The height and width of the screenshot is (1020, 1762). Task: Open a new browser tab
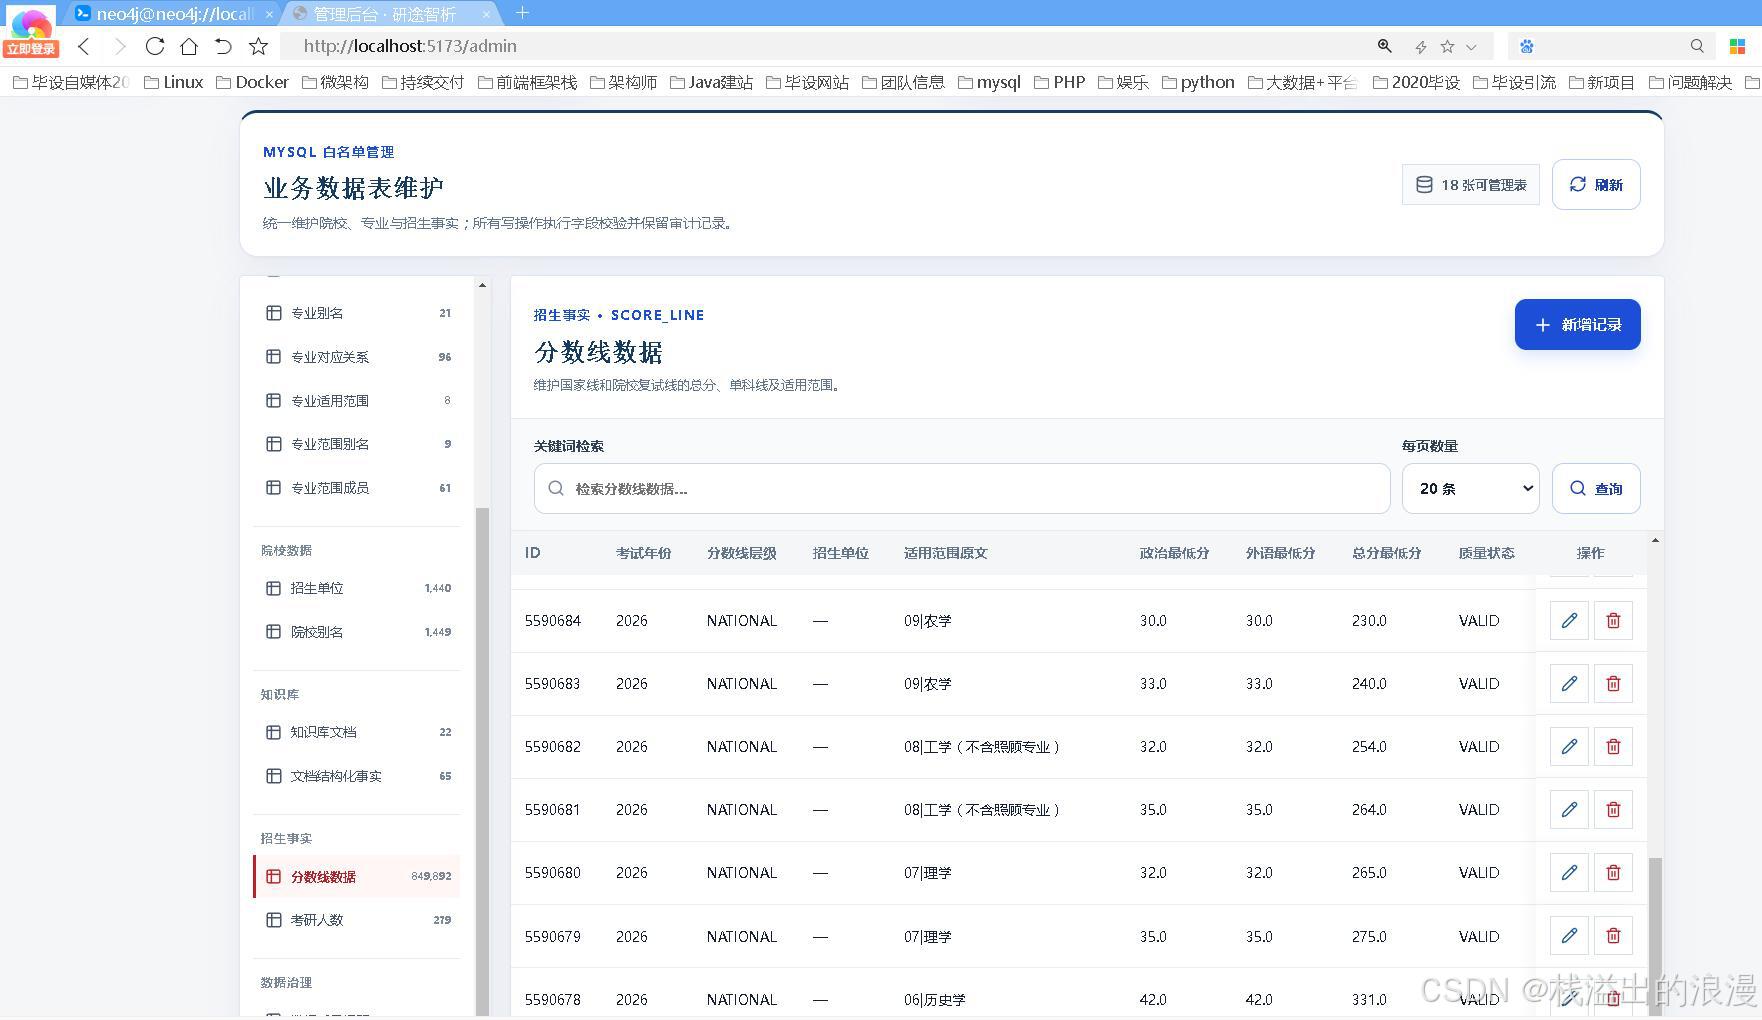coord(522,13)
